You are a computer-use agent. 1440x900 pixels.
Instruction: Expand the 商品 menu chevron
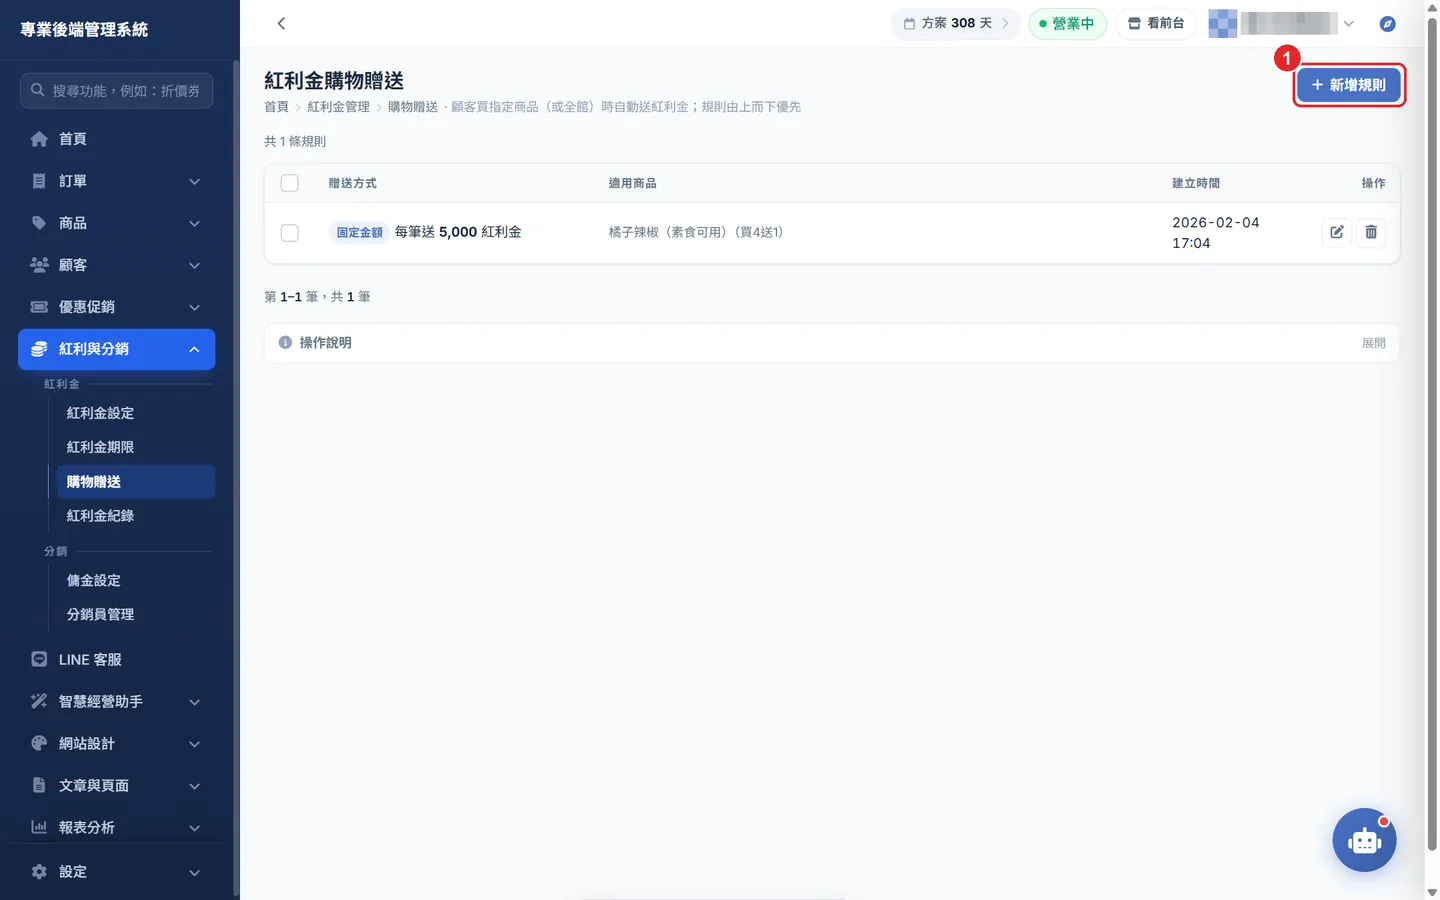pyautogui.click(x=195, y=223)
